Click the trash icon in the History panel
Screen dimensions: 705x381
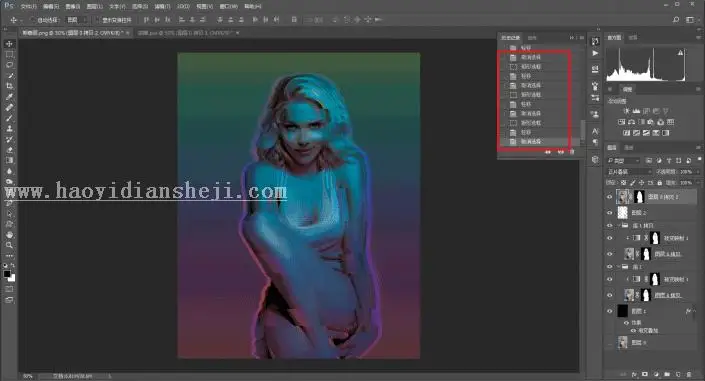pos(572,152)
